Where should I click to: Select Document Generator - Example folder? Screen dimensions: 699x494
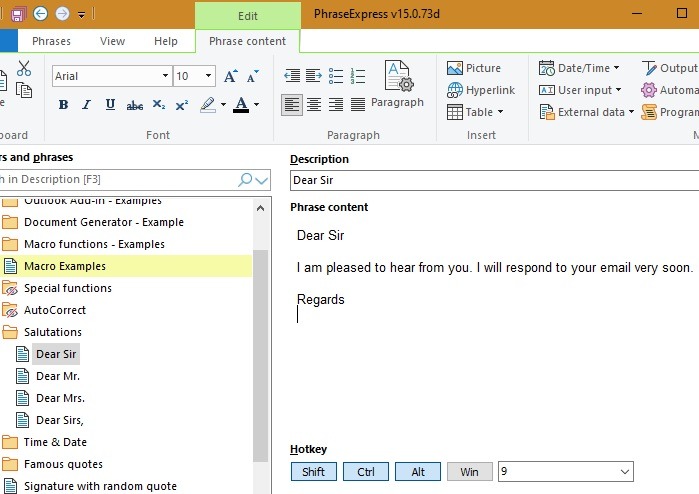(x=104, y=222)
